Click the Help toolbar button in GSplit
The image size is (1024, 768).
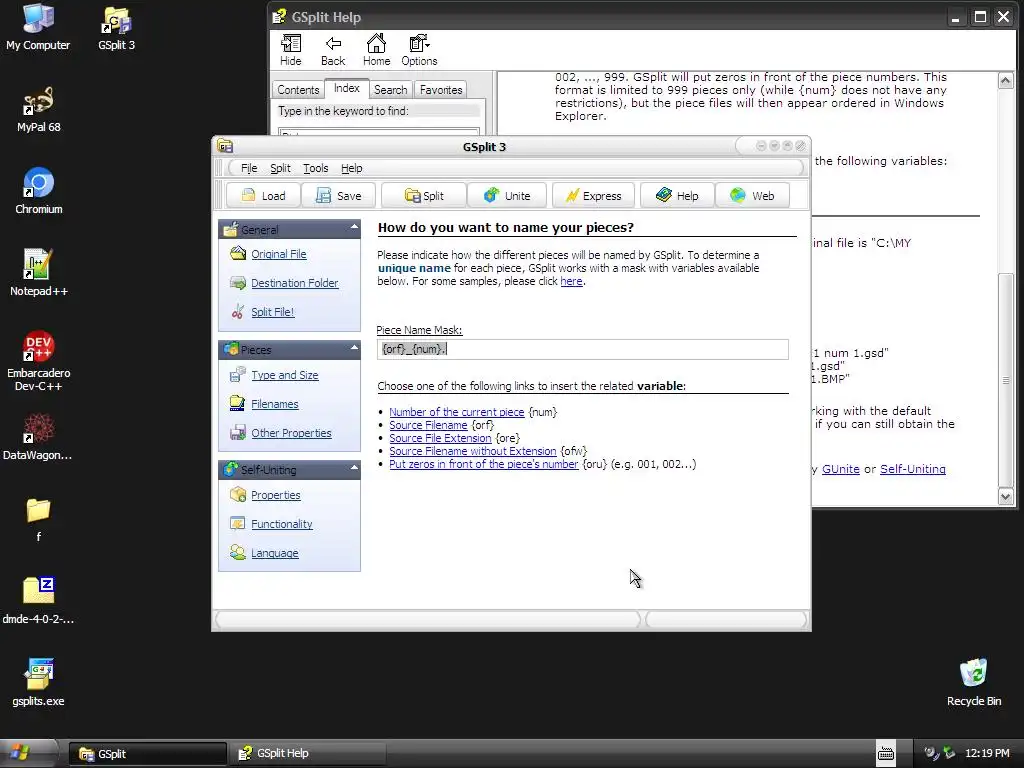pyautogui.click(x=677, y=196)
